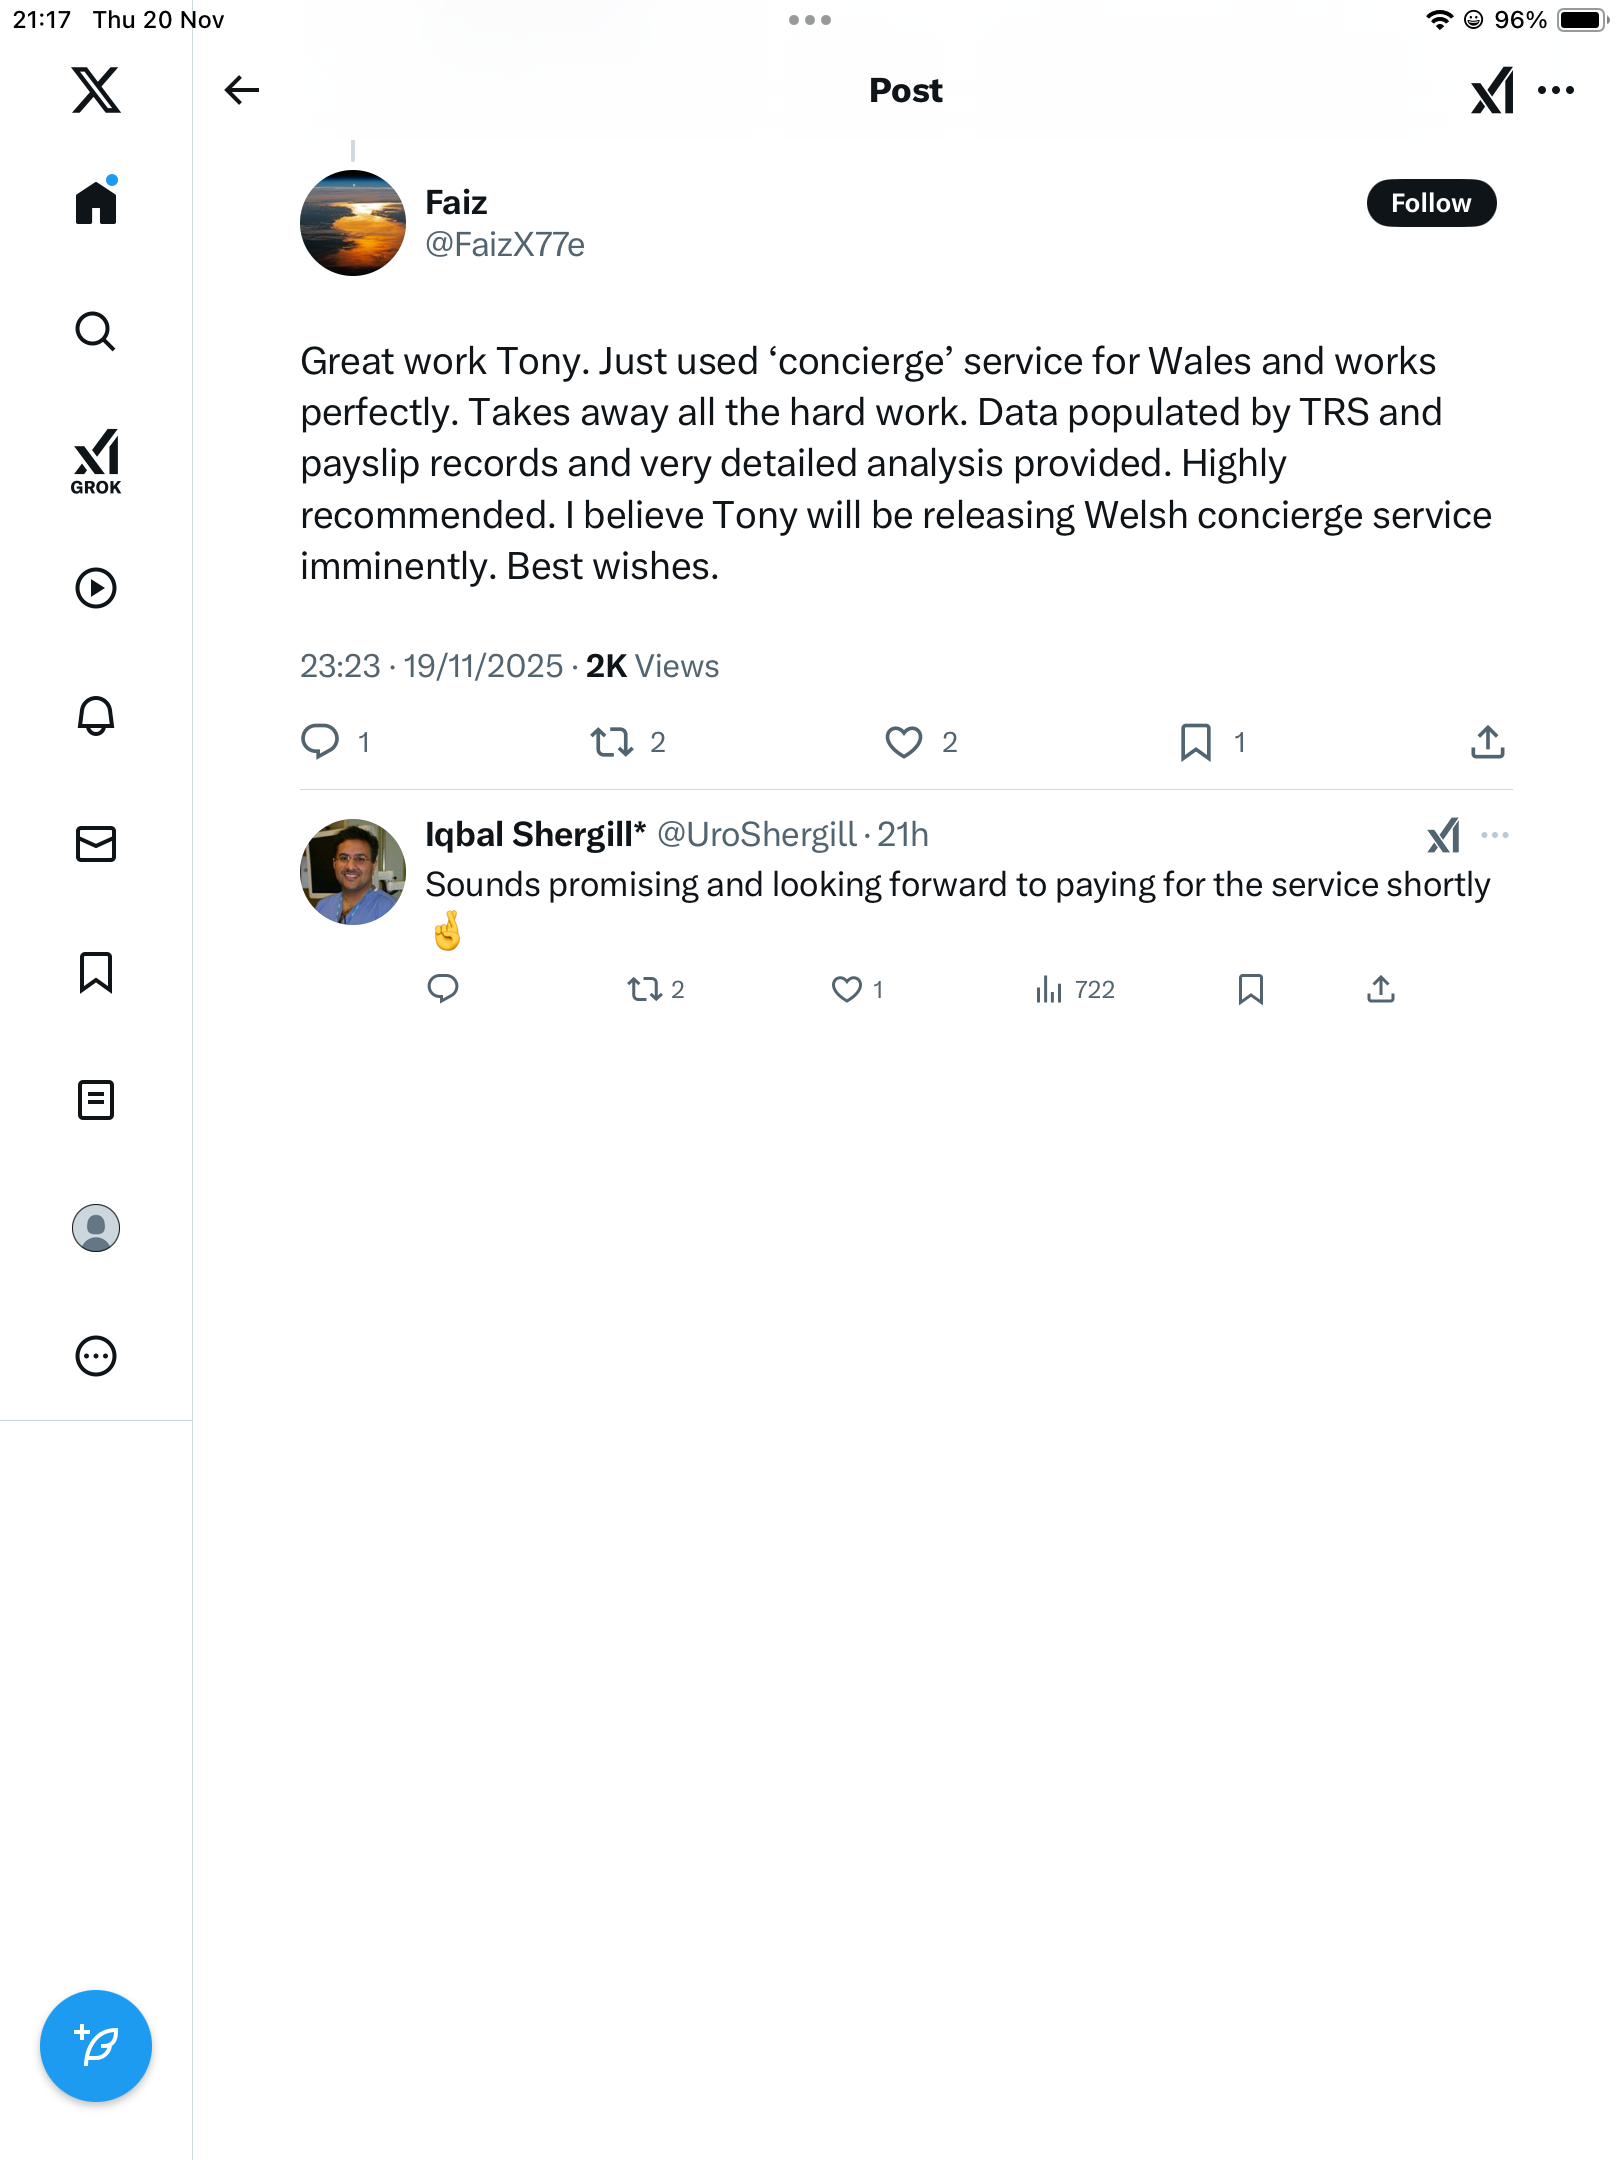Open more options on Iqbal's reply
This screenshot has height=2160, width=1620.
1494,835
